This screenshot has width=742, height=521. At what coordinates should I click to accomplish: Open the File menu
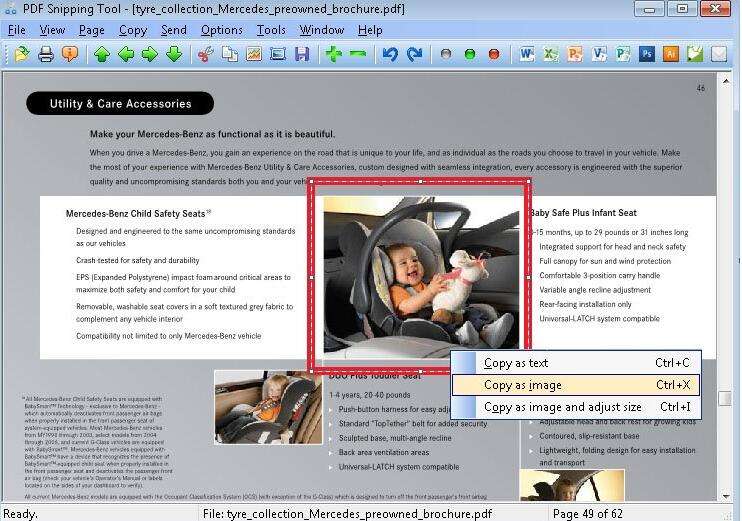click(x=17, y=30)
